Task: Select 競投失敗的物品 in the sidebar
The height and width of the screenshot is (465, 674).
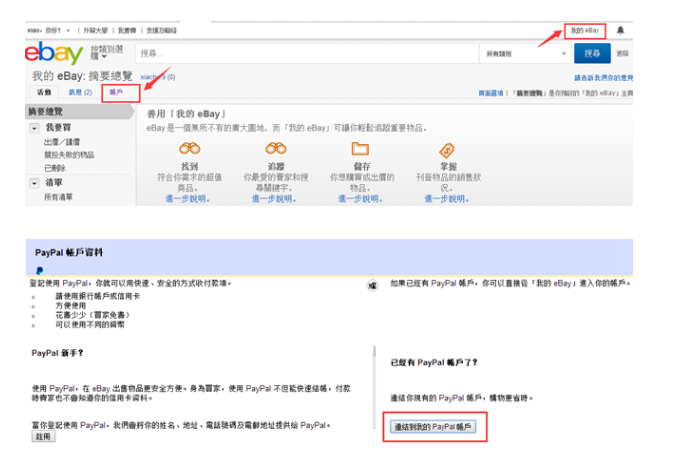Action: click(x=69, y=155)
